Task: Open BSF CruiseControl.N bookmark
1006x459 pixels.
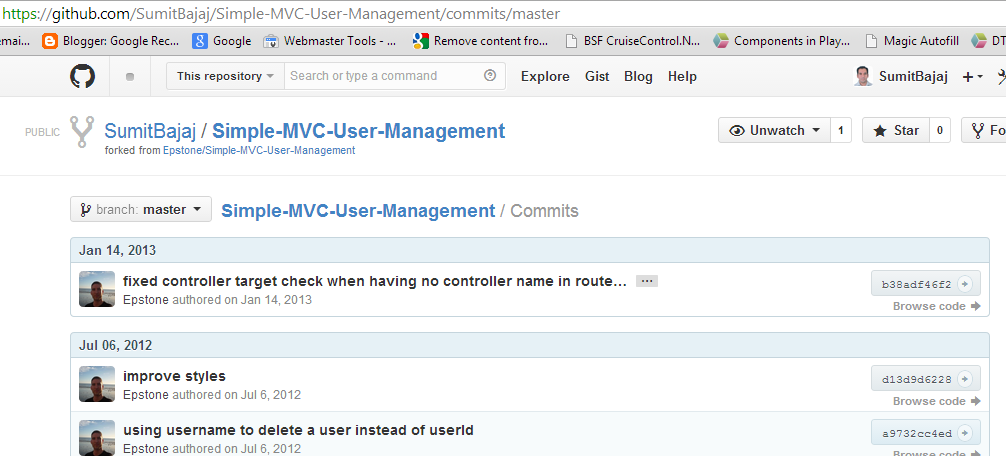Action: pyautogui.click(x=633, y=41)
